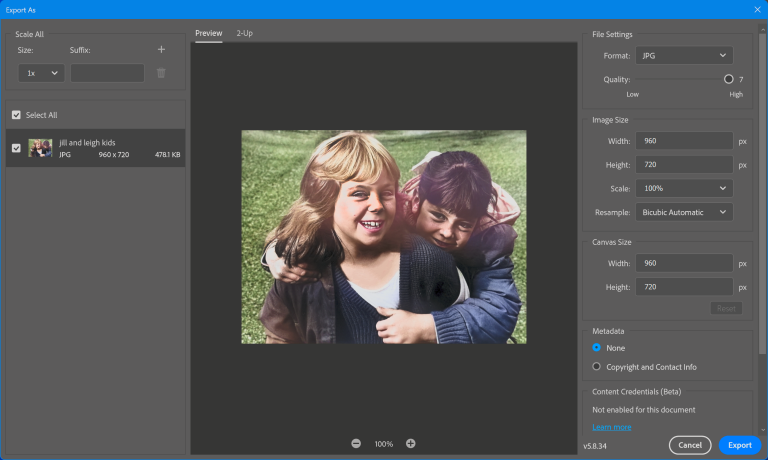768x460 pixels.
Task: Click the Quality slider handle
Action: [x=729, y=79]
